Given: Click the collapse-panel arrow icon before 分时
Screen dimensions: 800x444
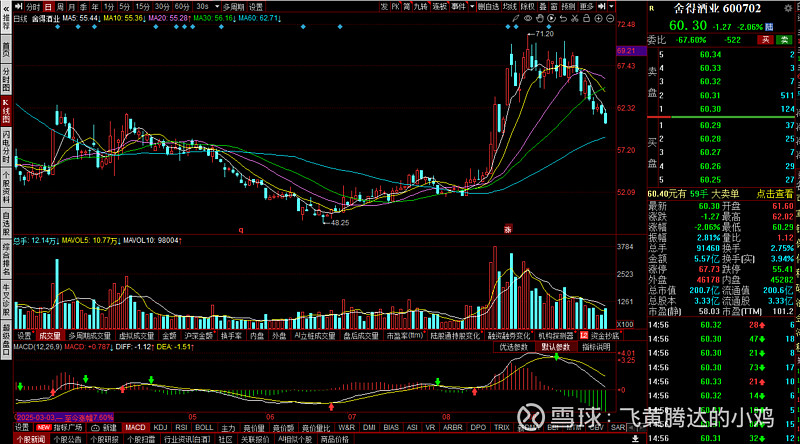Looking at the screenshot, I should coord(19,7).
